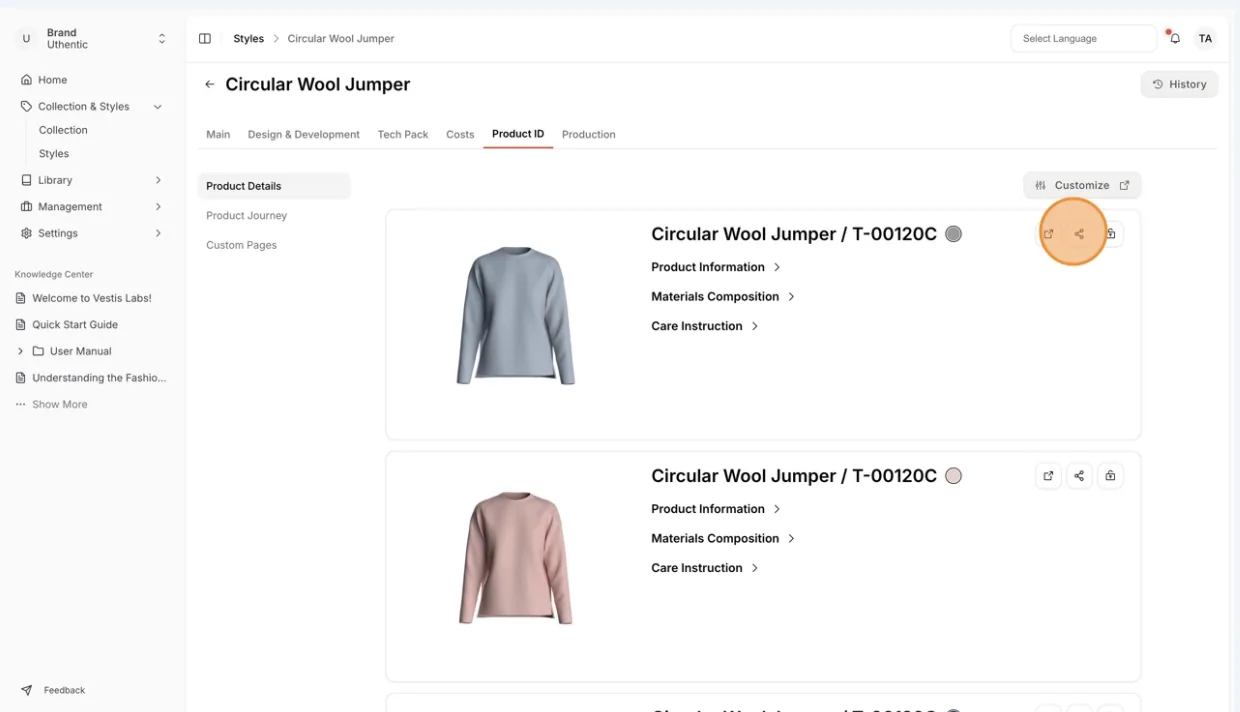This screenshot has width=1240, height=712.
Task: Collapse the Collection & Styles section
Action: tap(157, 106)
